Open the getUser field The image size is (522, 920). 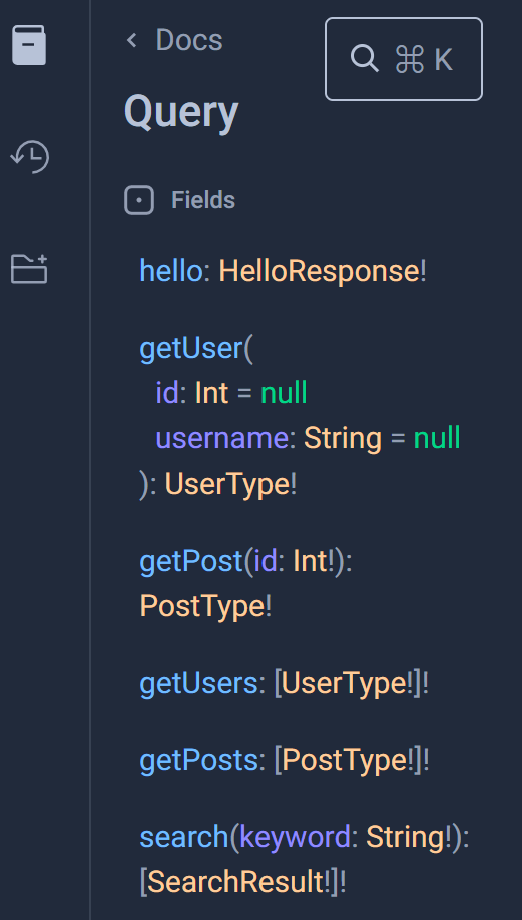point(191,349)
